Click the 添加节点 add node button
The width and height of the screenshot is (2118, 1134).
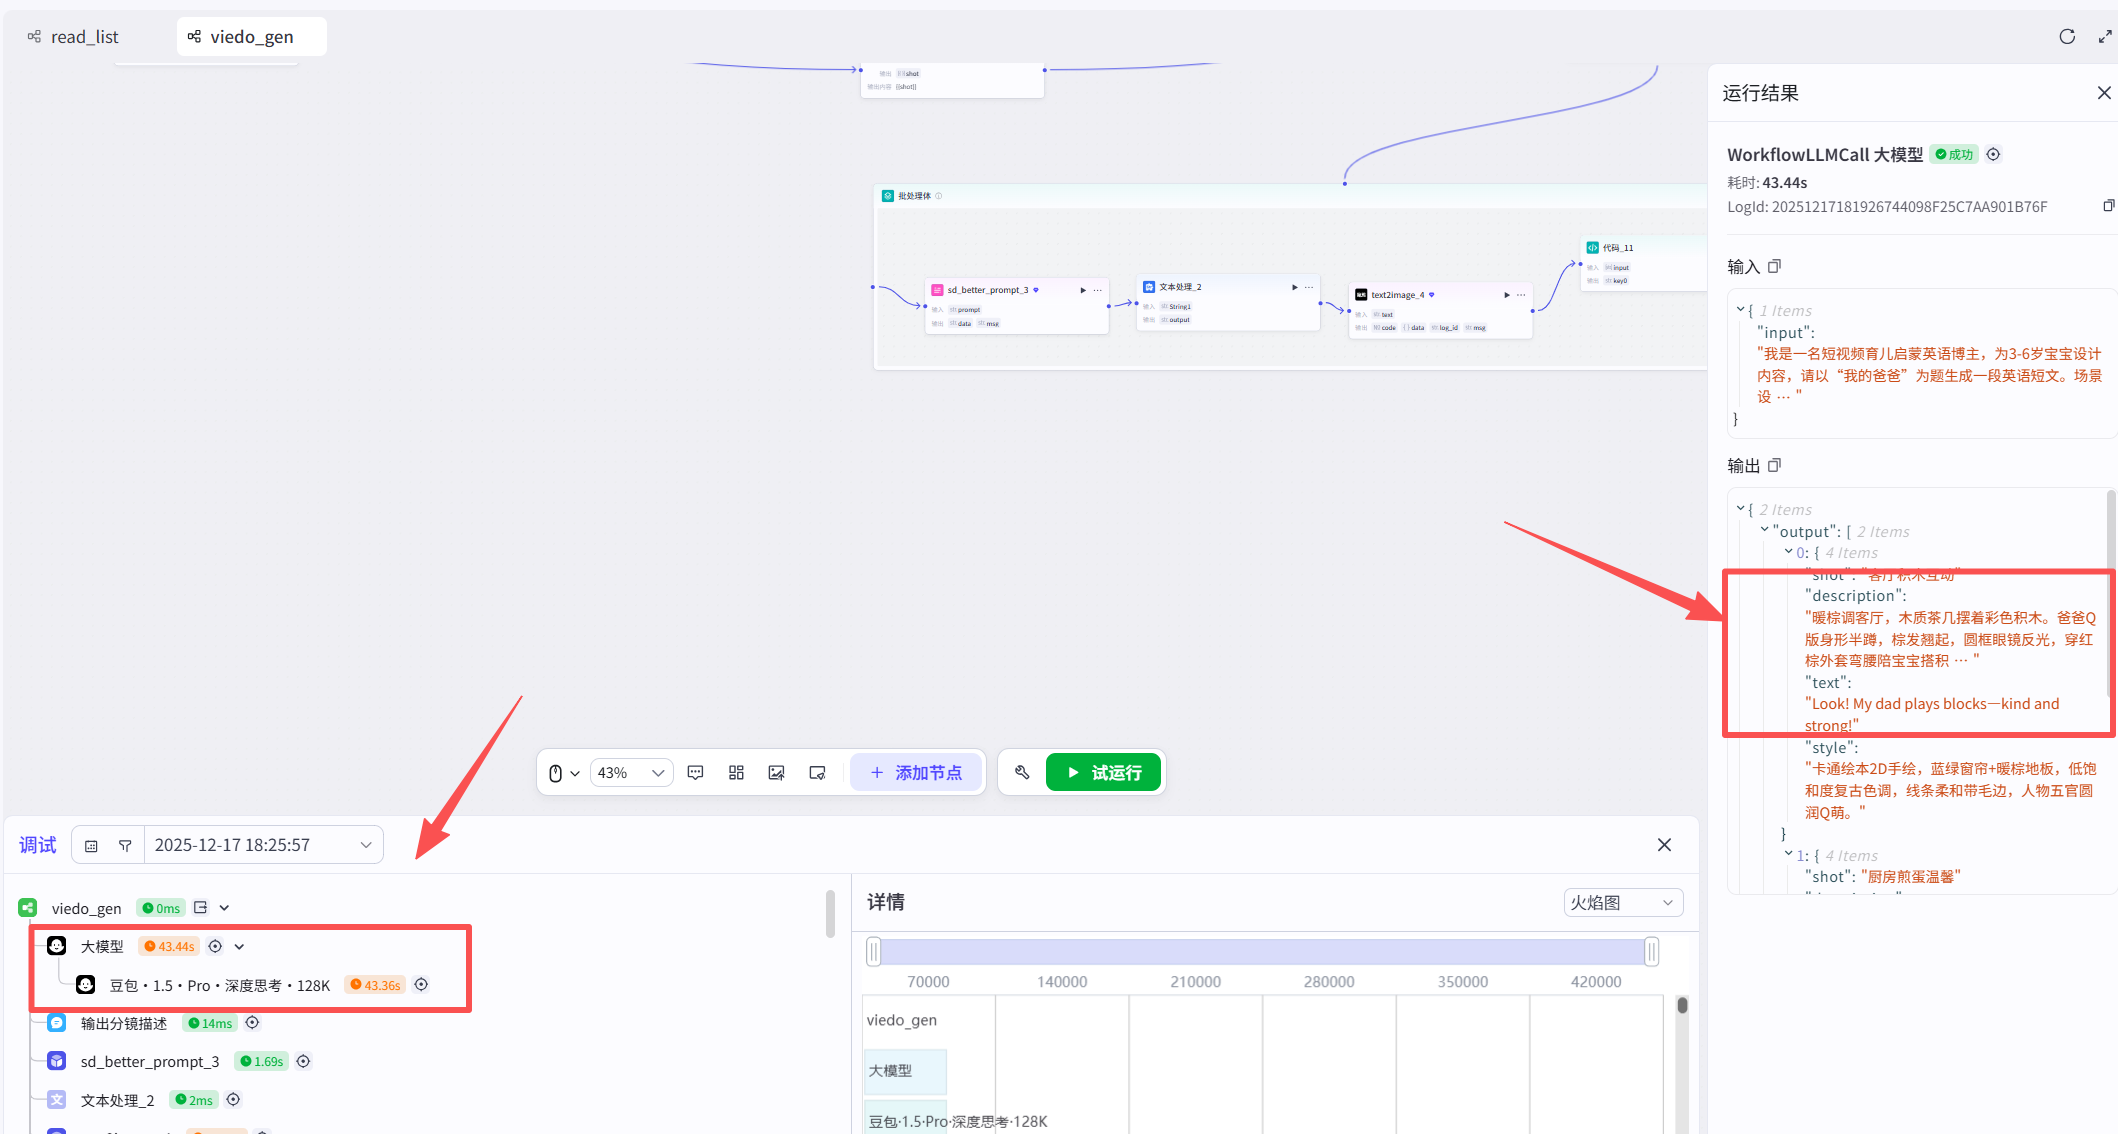(x=915, y=773)
